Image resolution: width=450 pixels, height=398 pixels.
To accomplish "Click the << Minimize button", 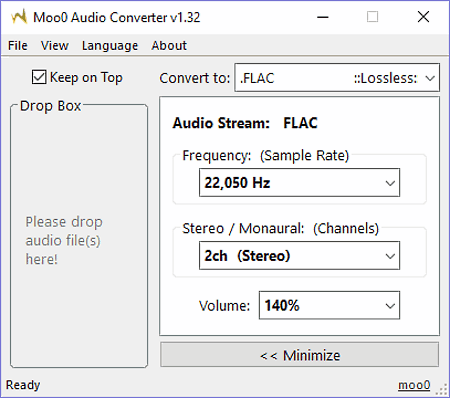I will click(299, 355).
